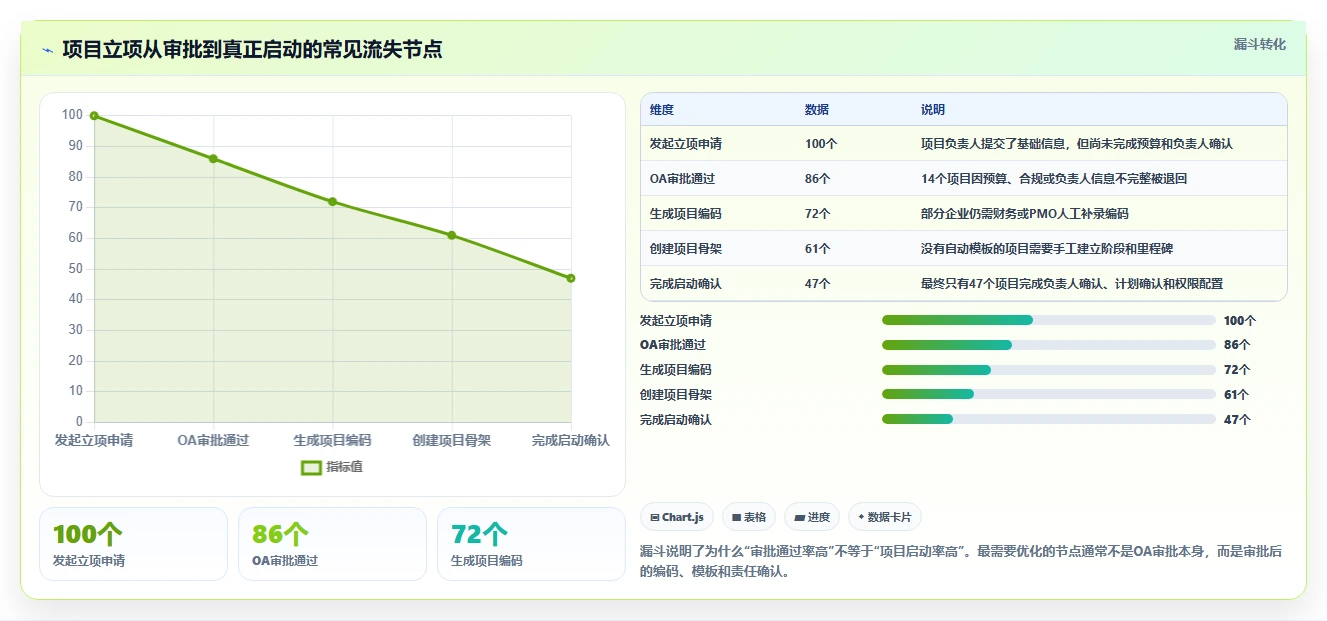
Task: Select the Chart.js tag chip
Action: click(x=677, y=517)
